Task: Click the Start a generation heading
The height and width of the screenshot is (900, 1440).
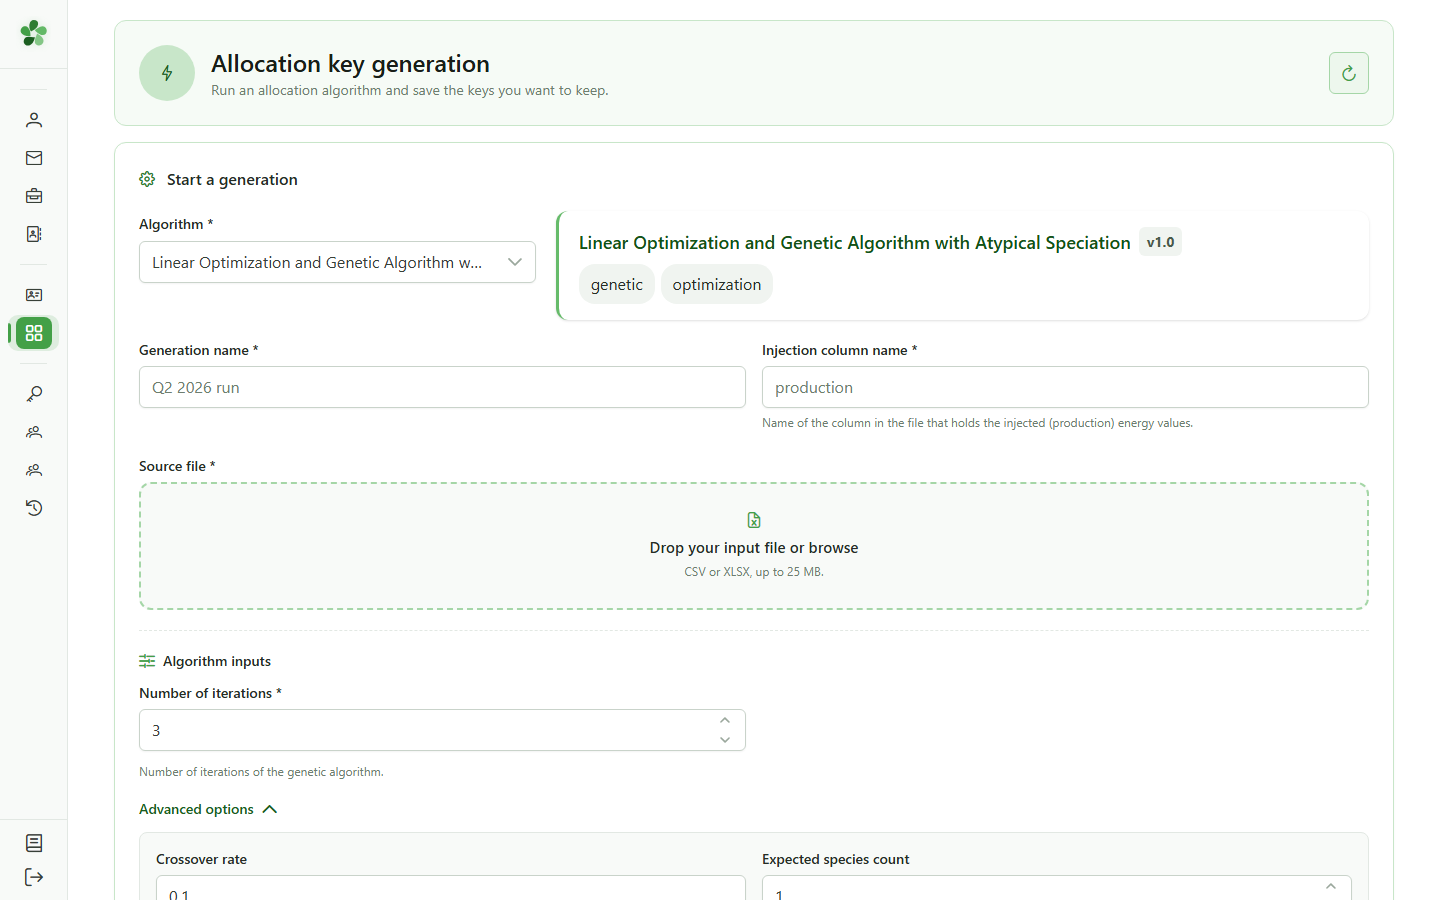Action: pos(232,180)
